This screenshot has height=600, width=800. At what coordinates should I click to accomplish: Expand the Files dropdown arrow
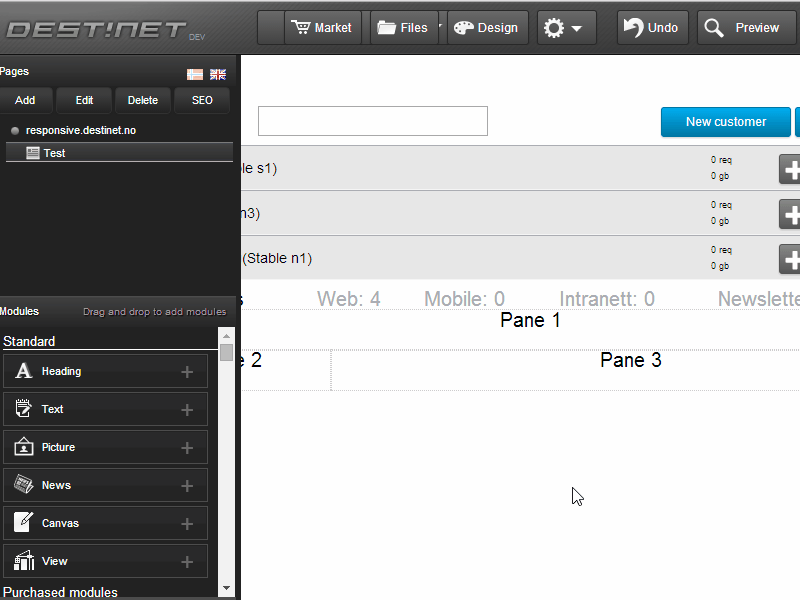[x=441, y=26]
